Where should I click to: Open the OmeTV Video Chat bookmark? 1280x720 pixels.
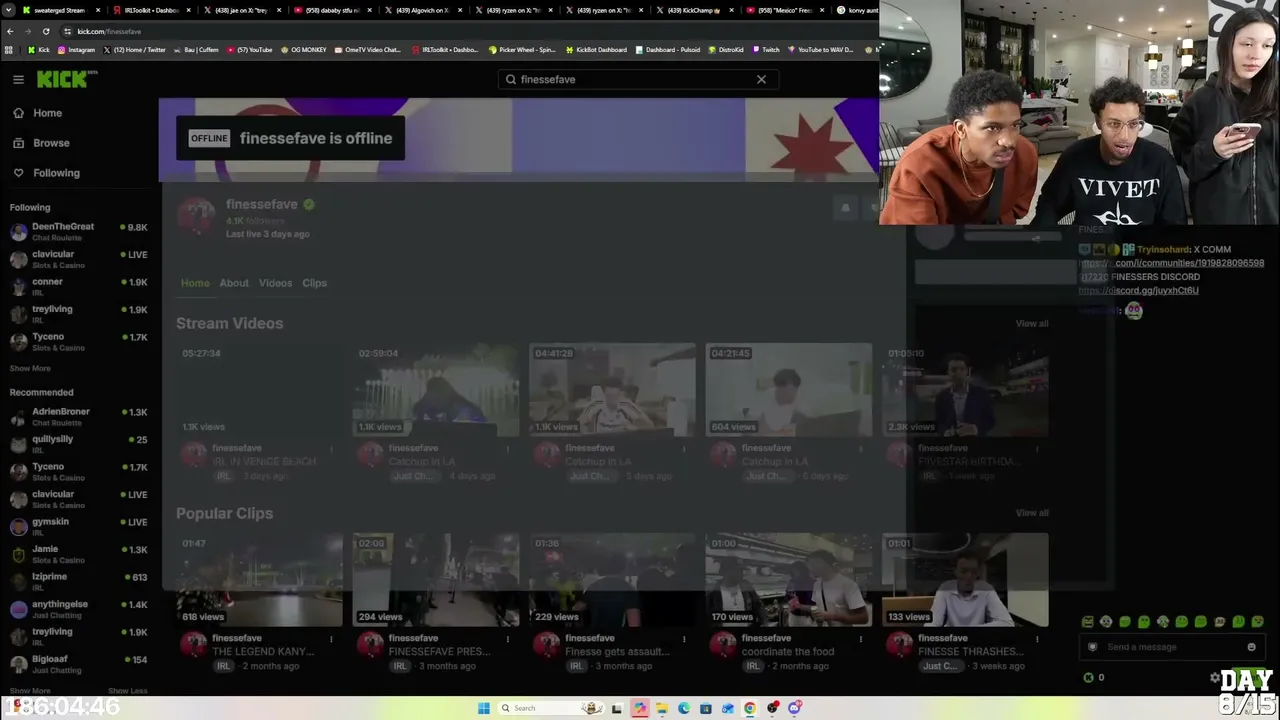point(367,49)
